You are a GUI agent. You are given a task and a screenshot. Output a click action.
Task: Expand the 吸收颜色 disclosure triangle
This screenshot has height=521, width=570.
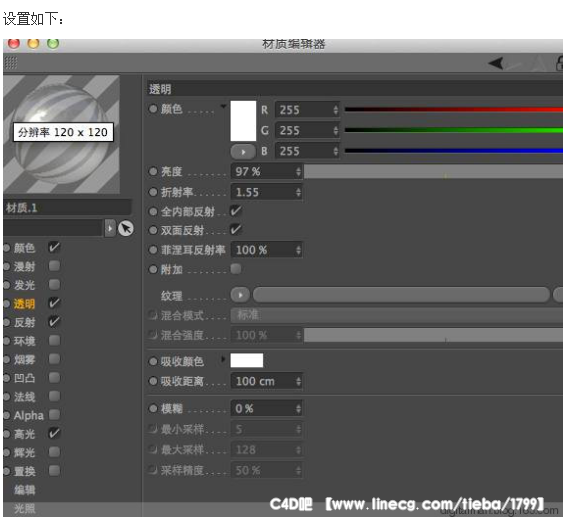point(223,360)
